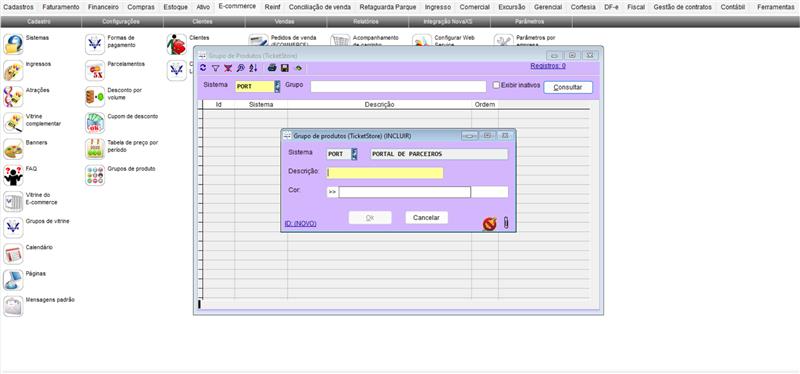This screenshot has height=374, width=800.
Task: Open the Banners icon
Action: pos(13,149)
